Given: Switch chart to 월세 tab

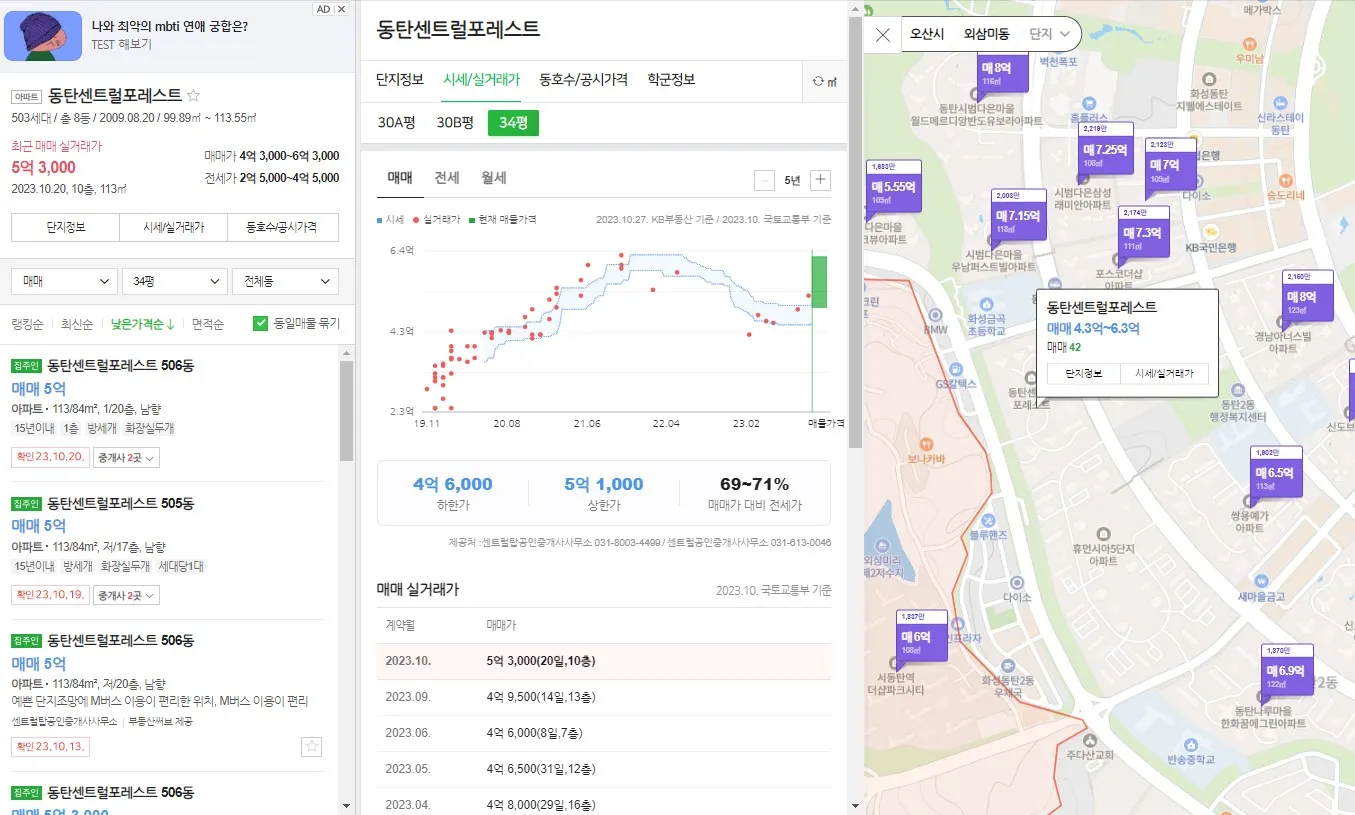Looking at the screenshot, I should pos(494,178).
